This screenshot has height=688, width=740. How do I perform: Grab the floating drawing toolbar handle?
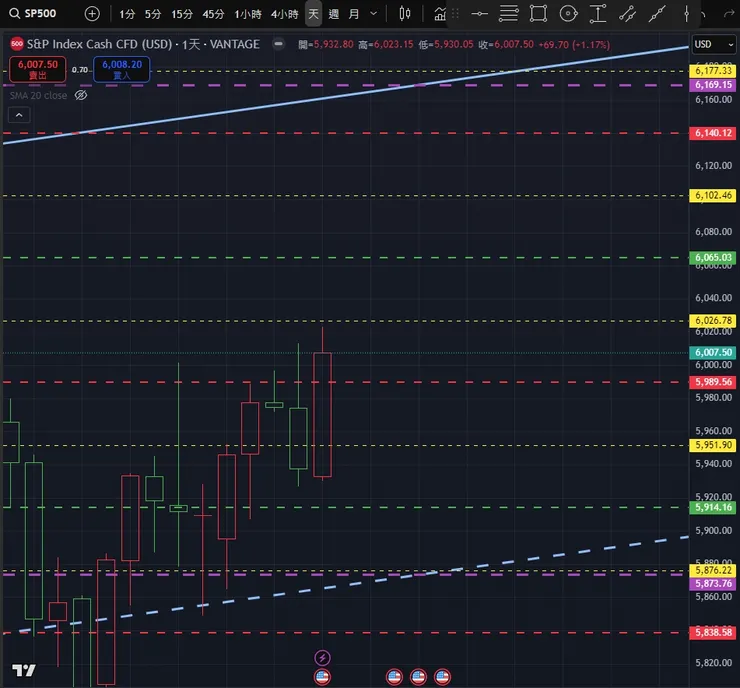click(455, 14)
